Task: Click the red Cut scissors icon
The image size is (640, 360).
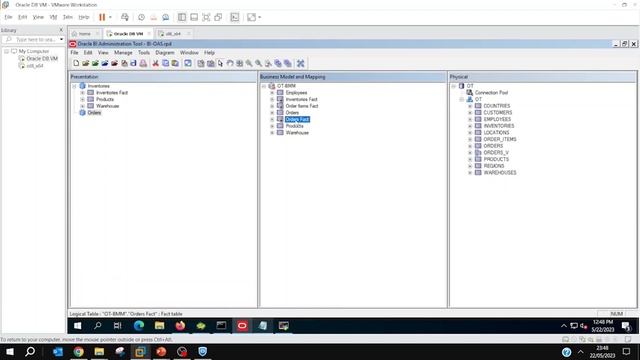Action: (x=156, y=63)
